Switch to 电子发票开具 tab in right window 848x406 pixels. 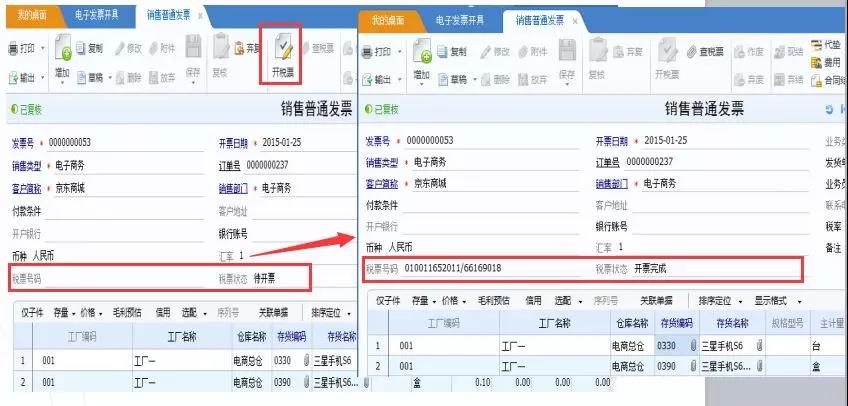(460, 21)
